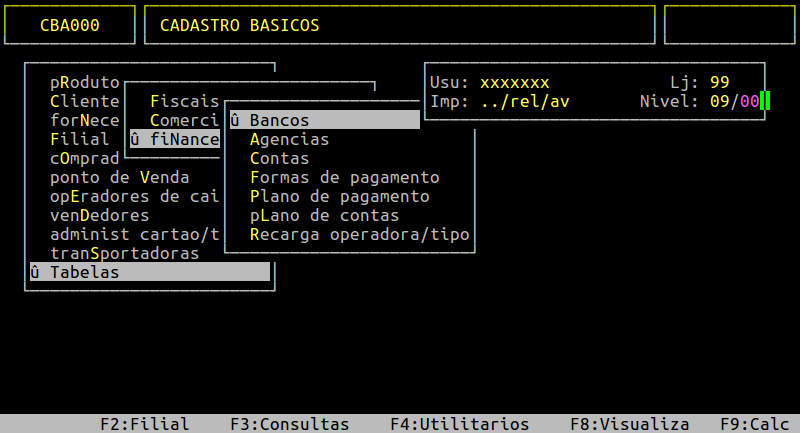This screenshot has height=433, width=800.
Task: Activate F9:Calc in the status bar
Action: pos(755,424)
